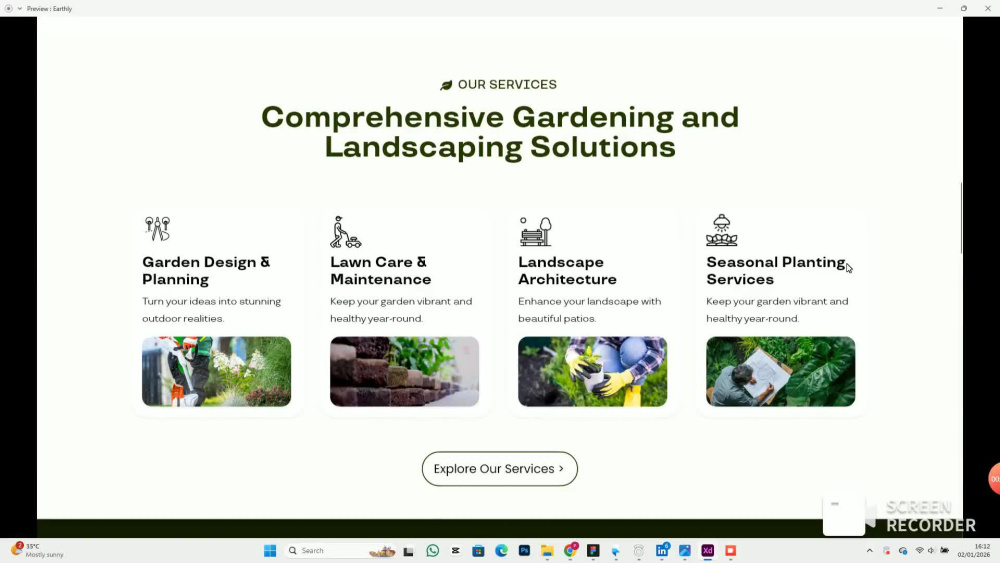
Task: Open Wi-Fi network settings in tray
Action: tap(920, 550)
